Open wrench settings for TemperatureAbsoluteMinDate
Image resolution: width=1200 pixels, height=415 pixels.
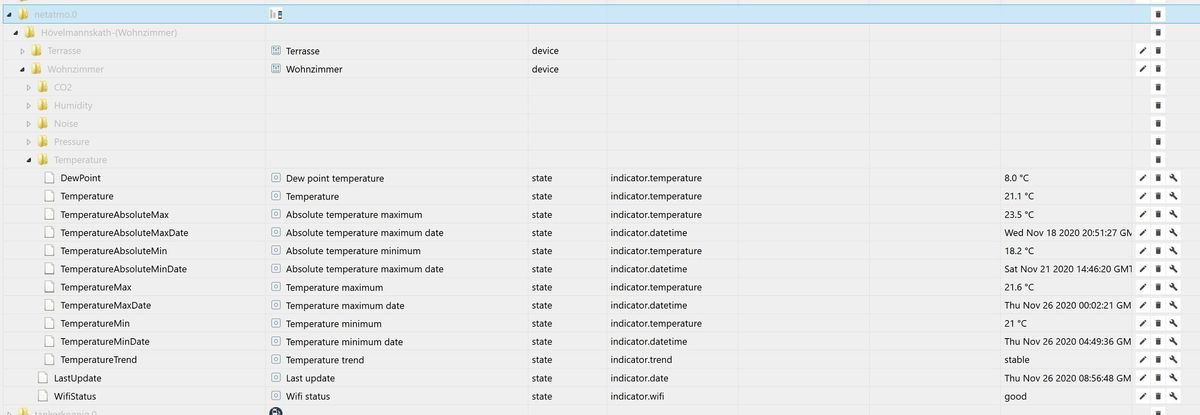pyautogui.click(x=1174, y=268)
